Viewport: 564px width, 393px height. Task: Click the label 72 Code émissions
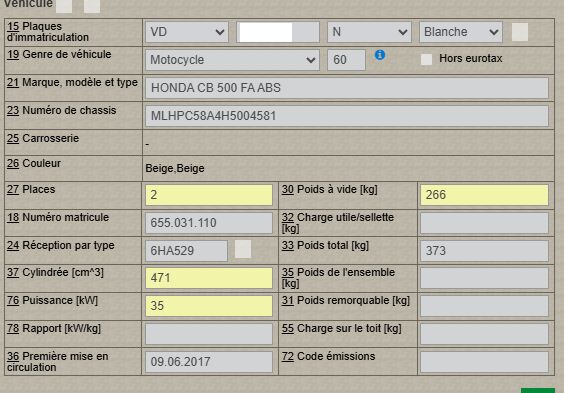[x=328, y=356]
